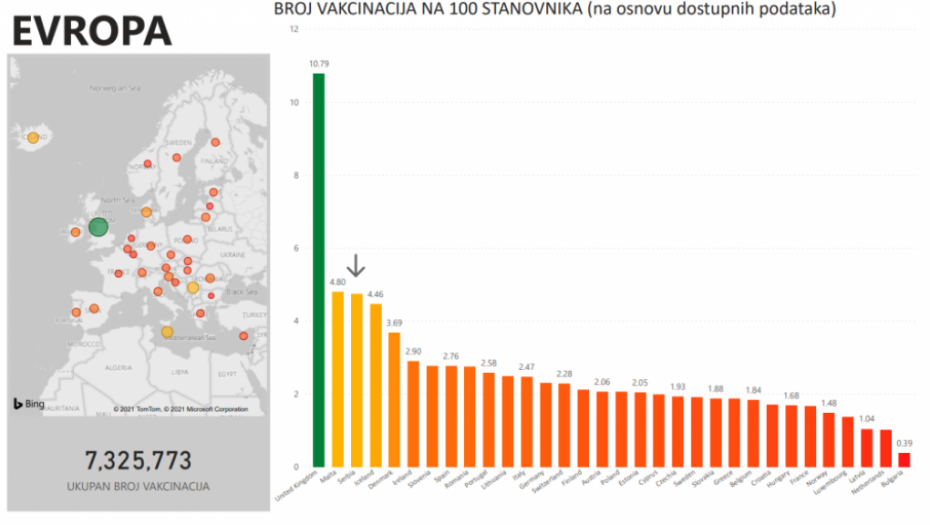The width and height of the screenshot is (930, 525).
Task: Select the Cyprus bubble on the map
Action: coord(244,336)
